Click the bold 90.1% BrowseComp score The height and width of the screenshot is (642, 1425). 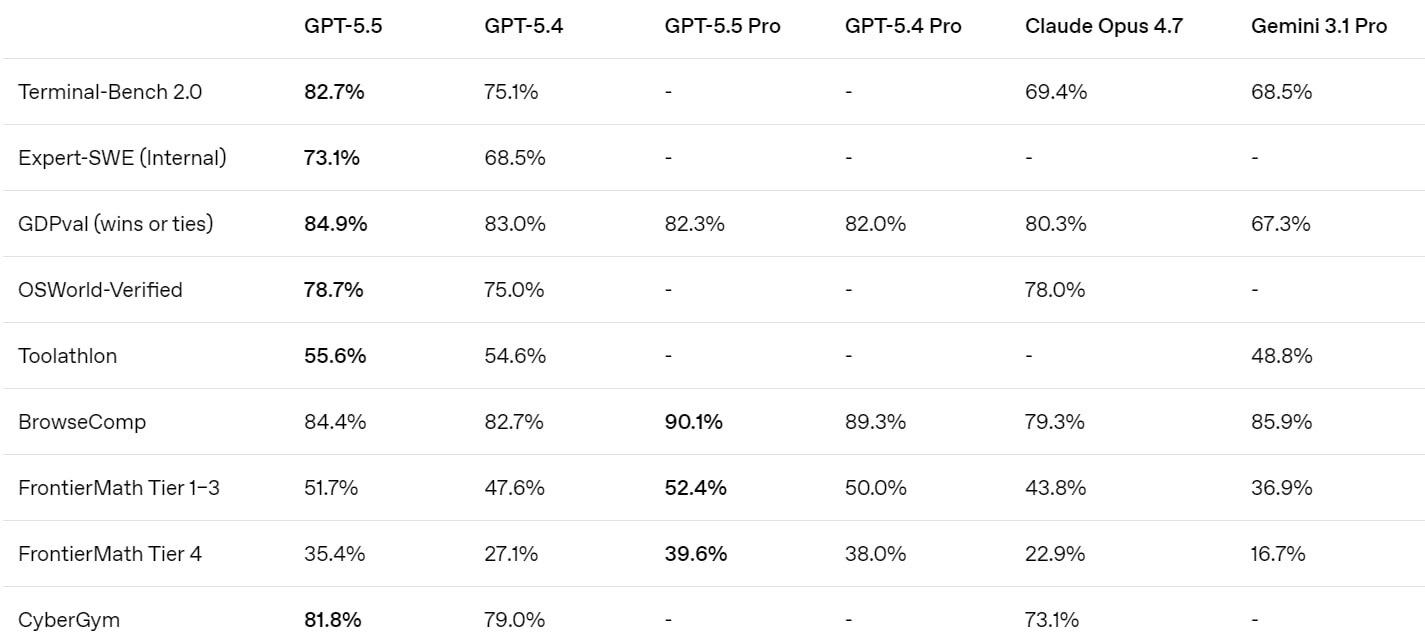click(693, 422)
